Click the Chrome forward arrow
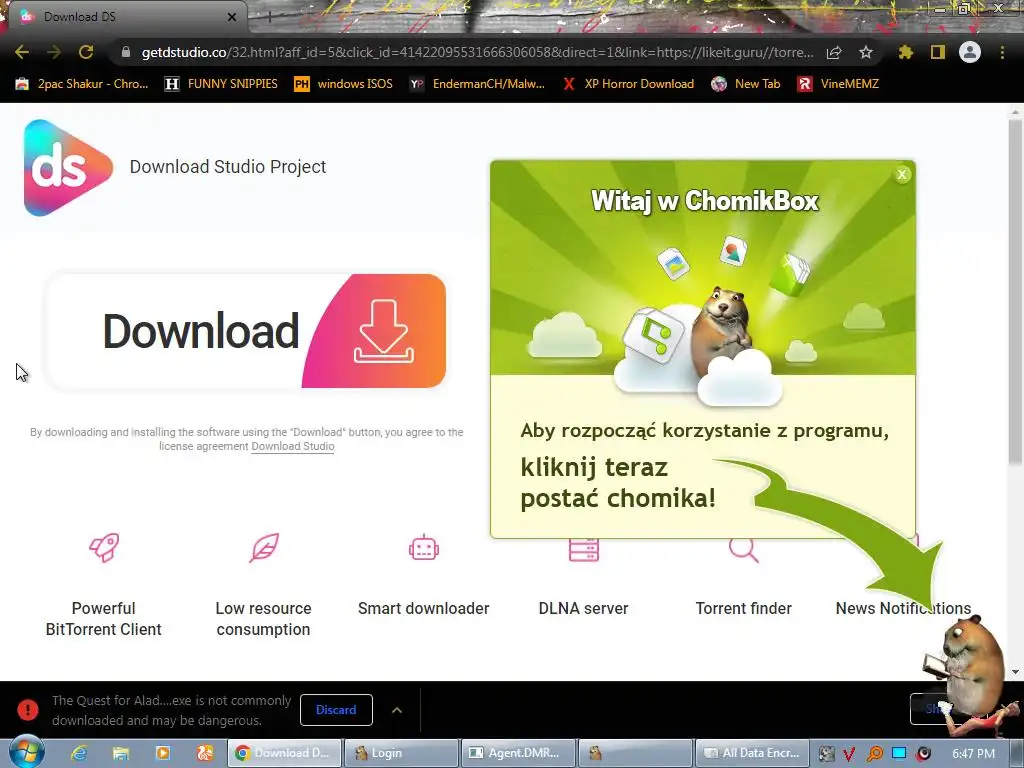The width and height of the screenshot is (1024, 768). tap(54, 52)
